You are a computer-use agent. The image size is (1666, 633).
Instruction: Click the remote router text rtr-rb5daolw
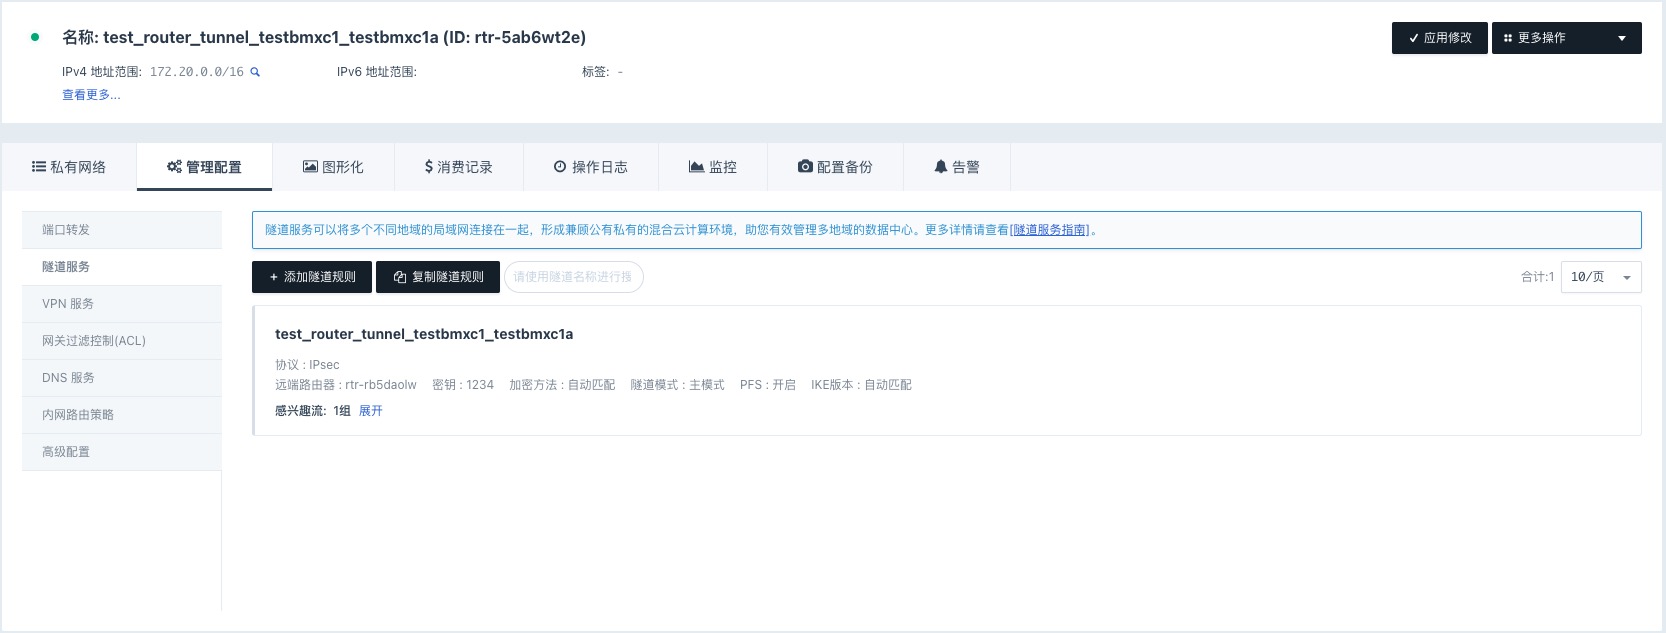pos(381,385)
